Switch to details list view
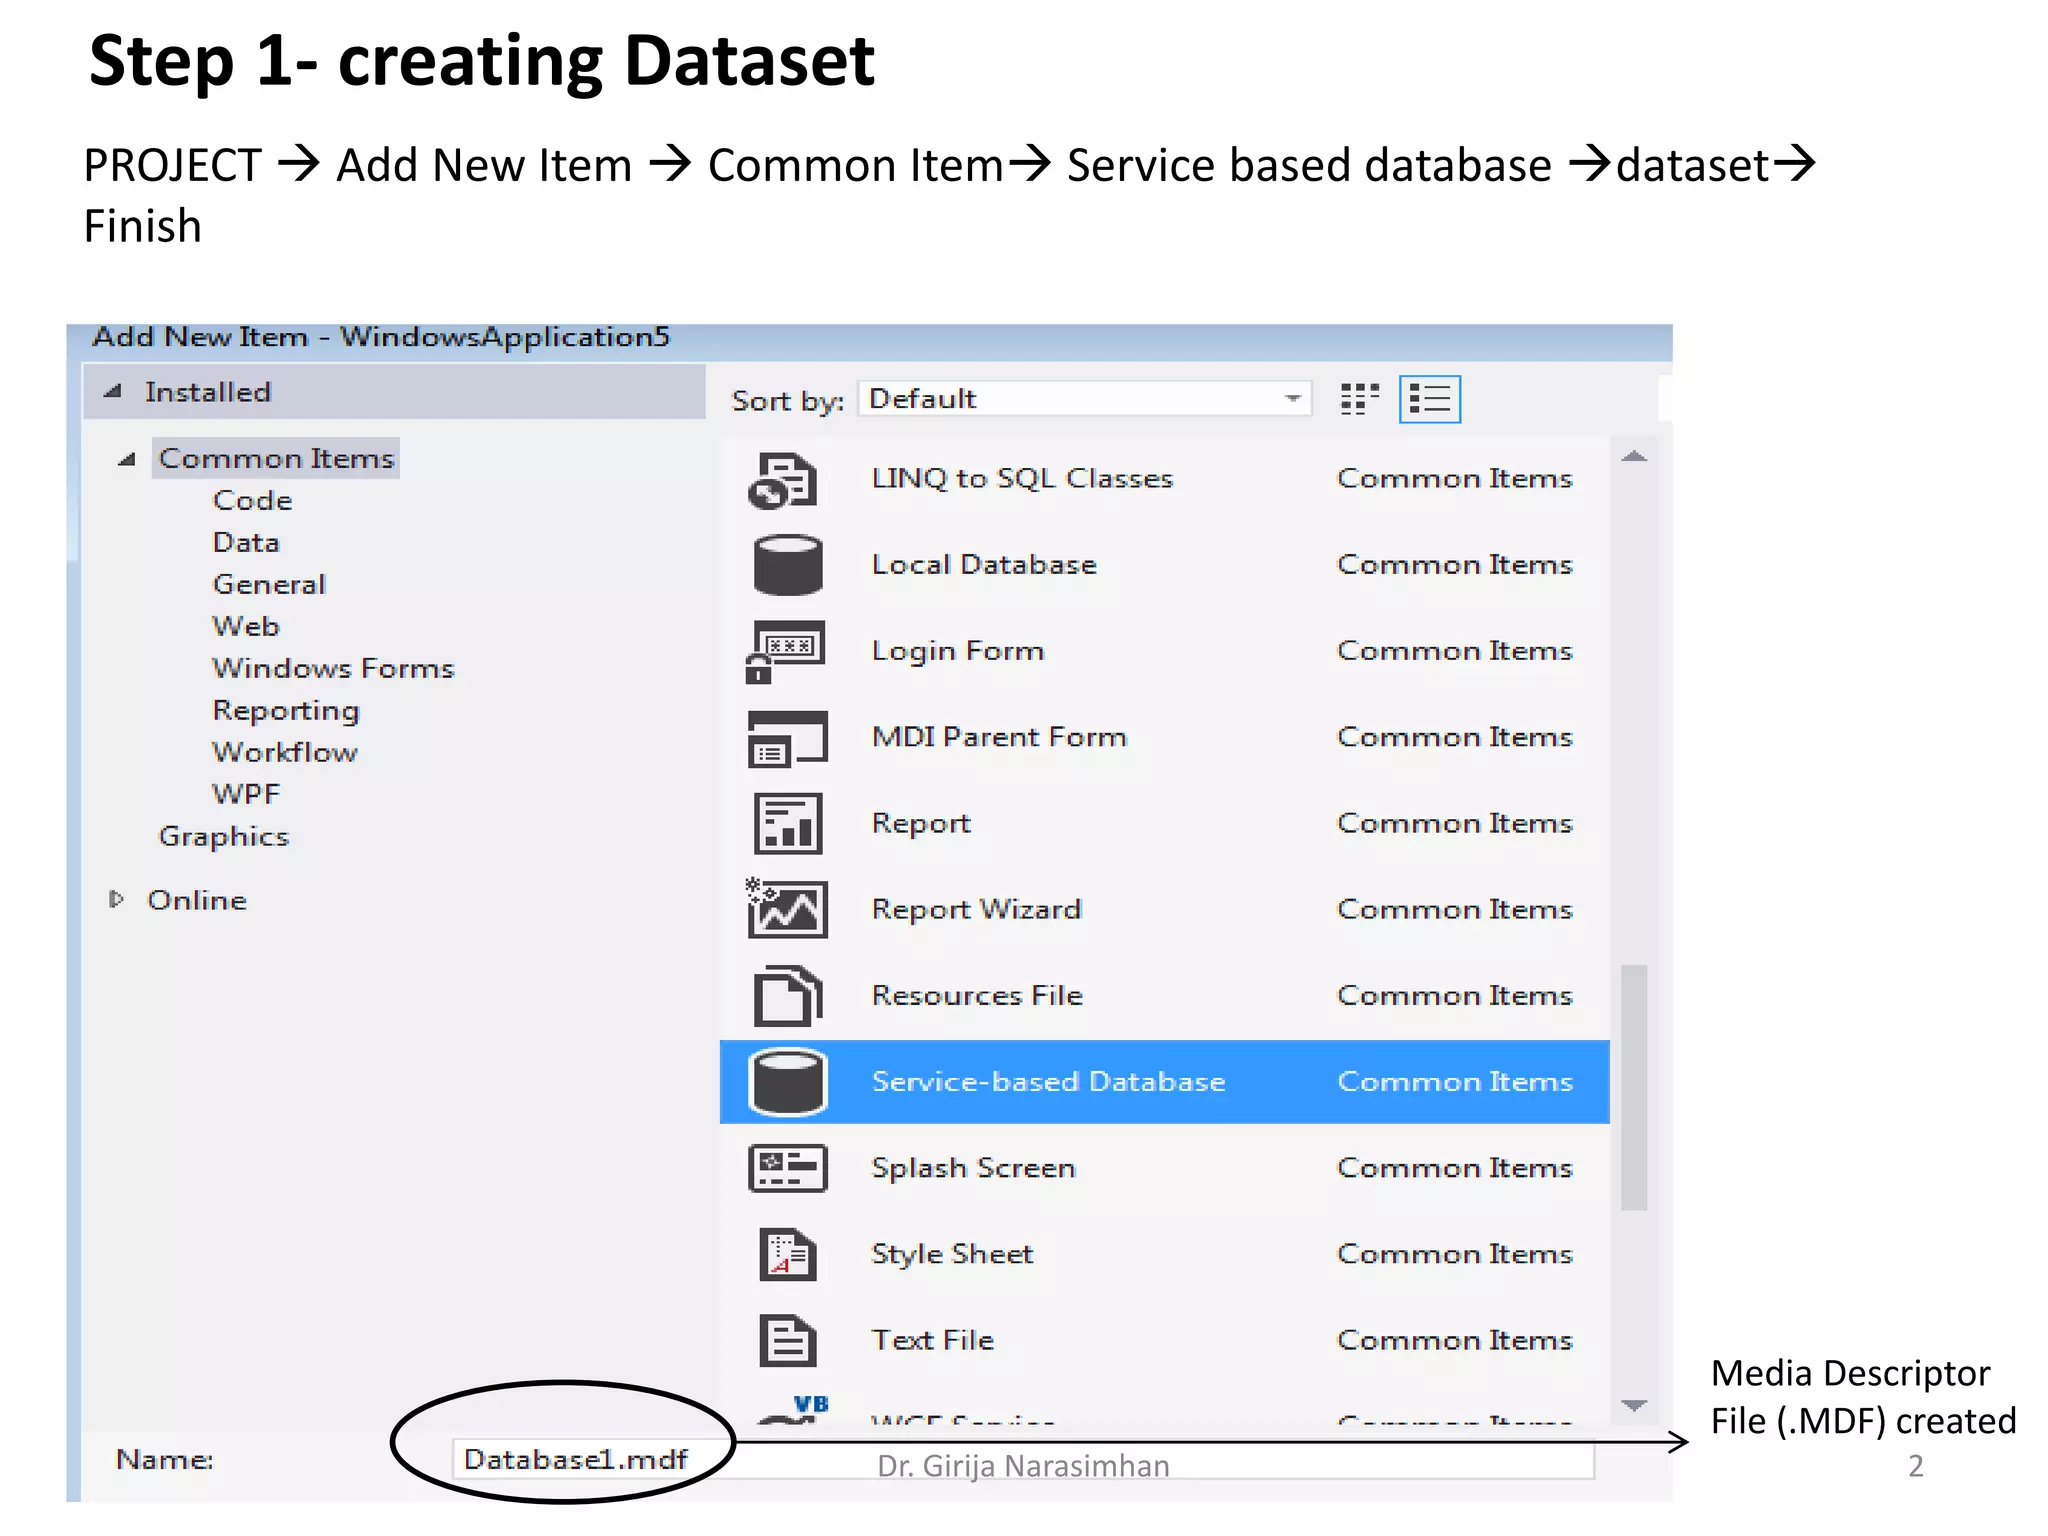 click(x=1429, y=399)
